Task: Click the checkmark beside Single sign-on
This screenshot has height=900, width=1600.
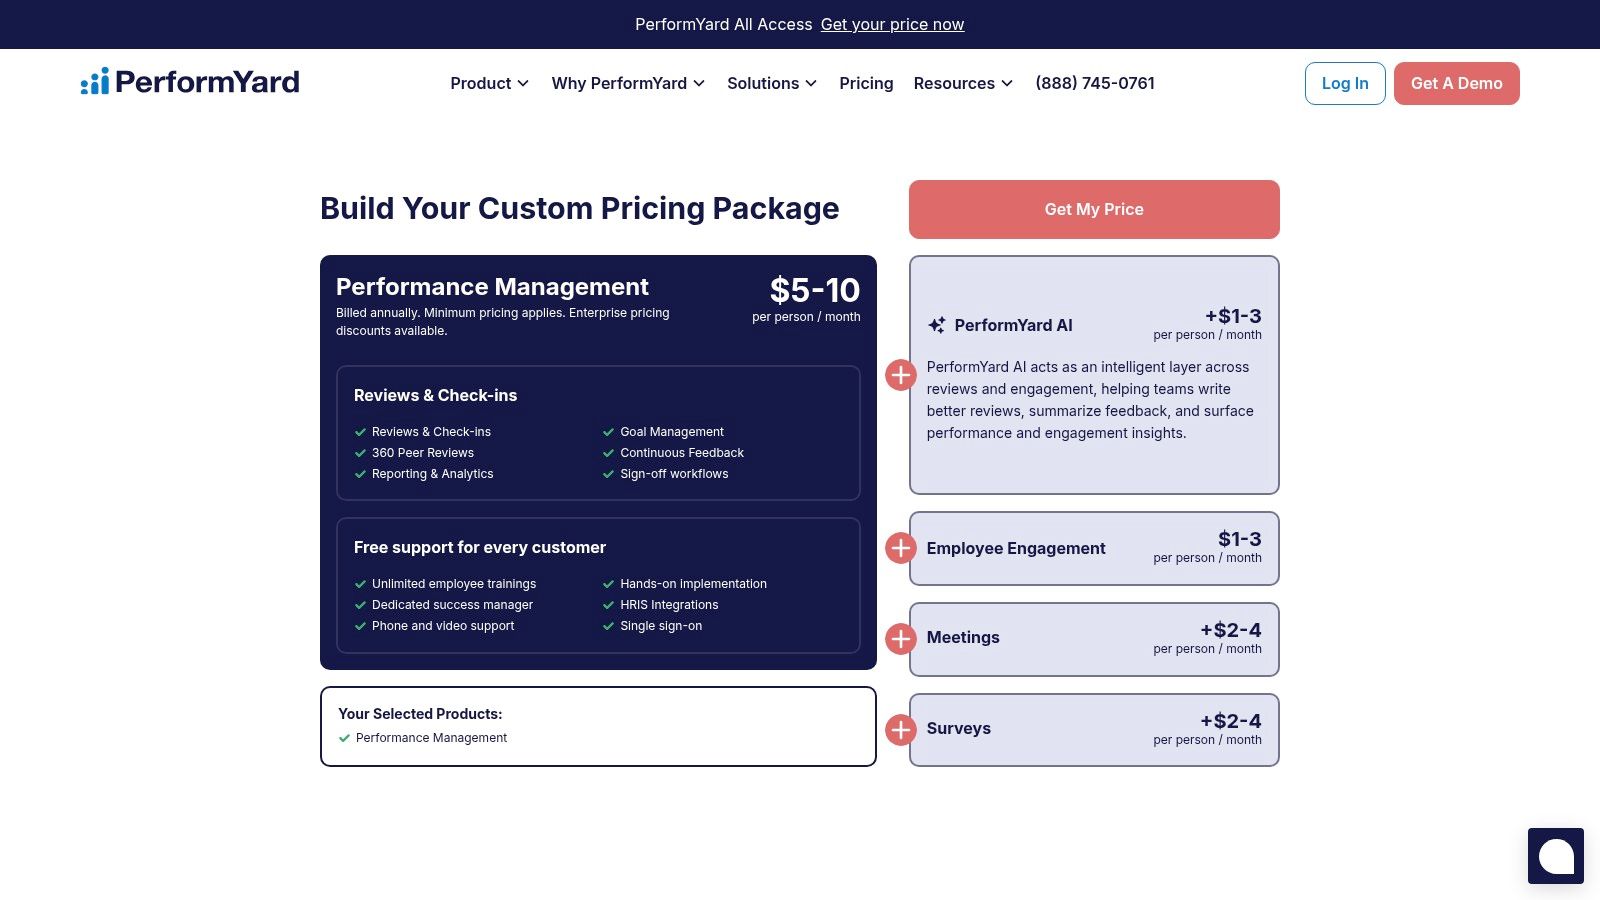Action: pos(608,626)
